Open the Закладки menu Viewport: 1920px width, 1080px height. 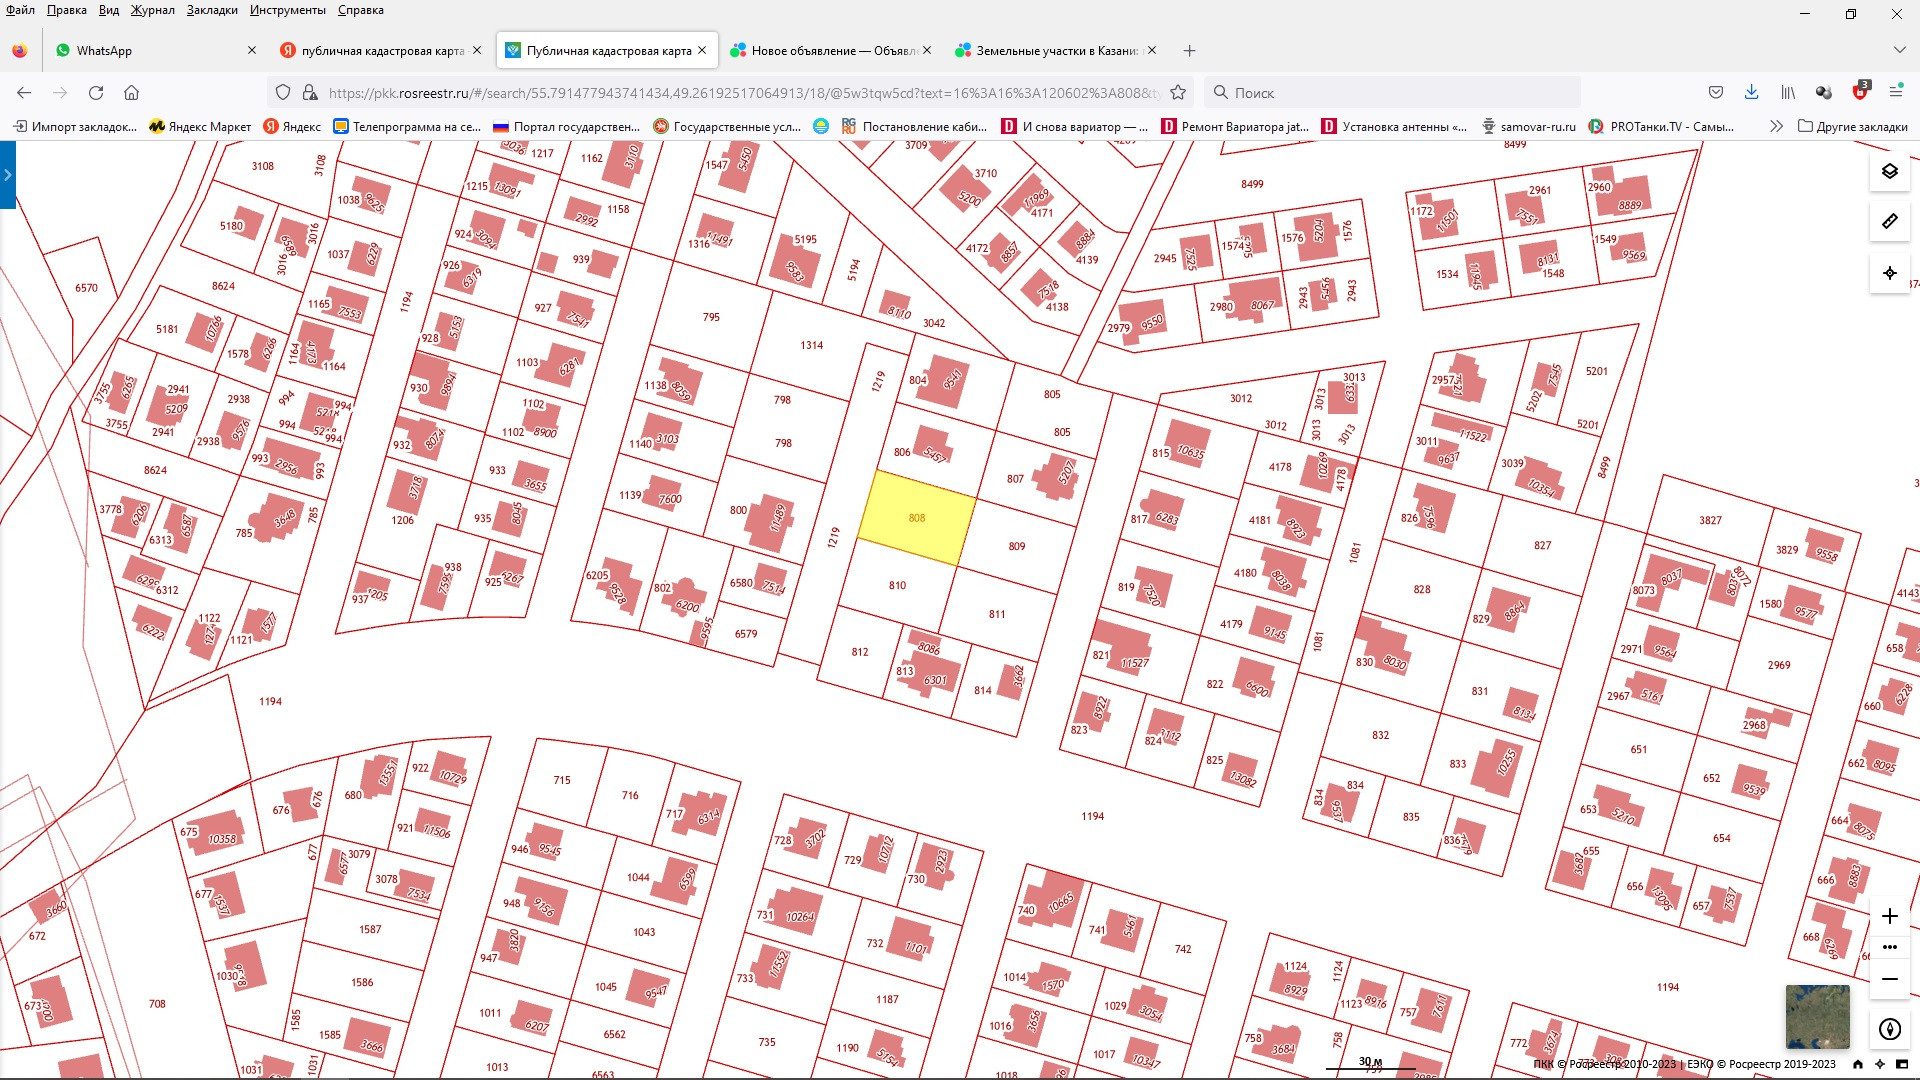click(x=212, y=10)
